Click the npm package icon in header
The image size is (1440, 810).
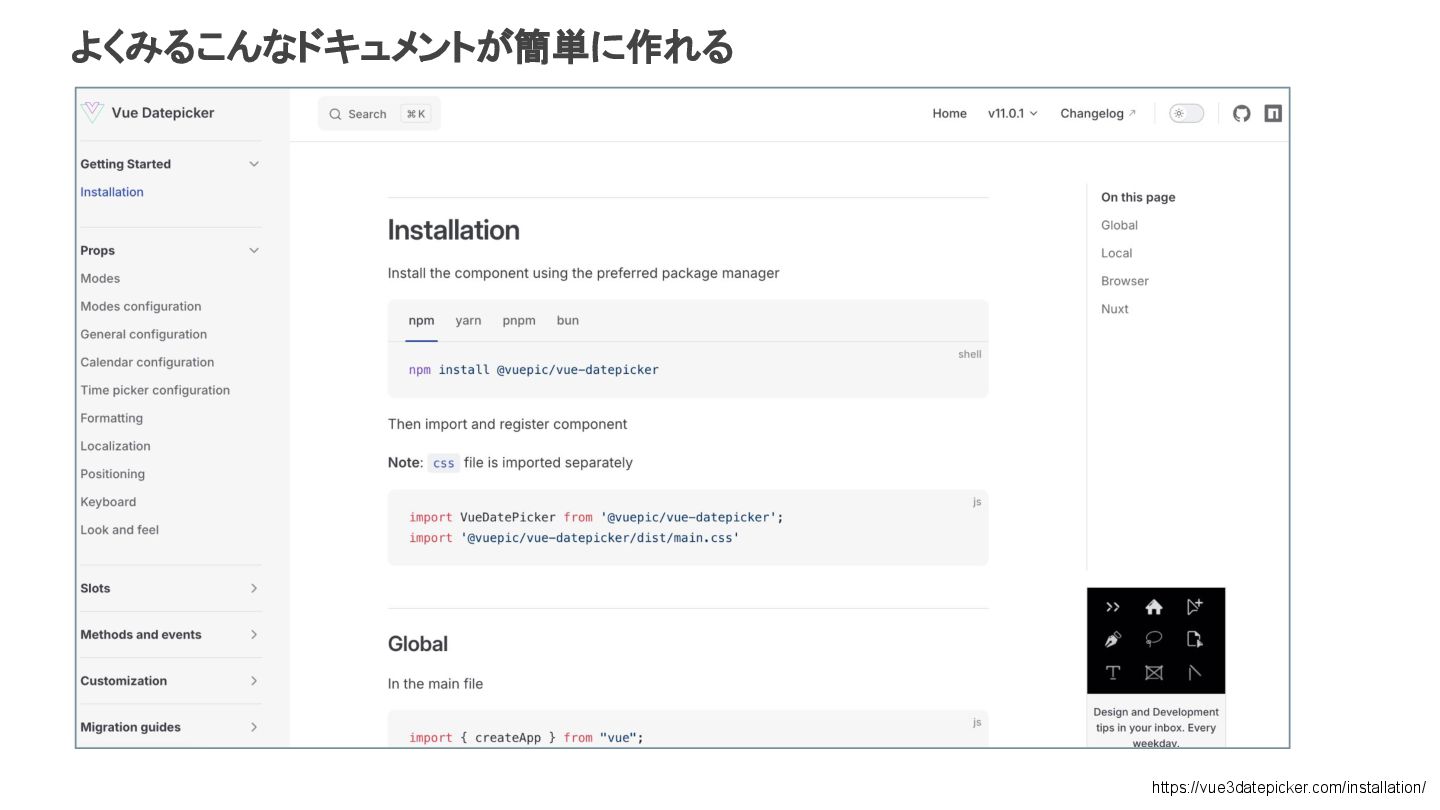[x=1273, y=114]
